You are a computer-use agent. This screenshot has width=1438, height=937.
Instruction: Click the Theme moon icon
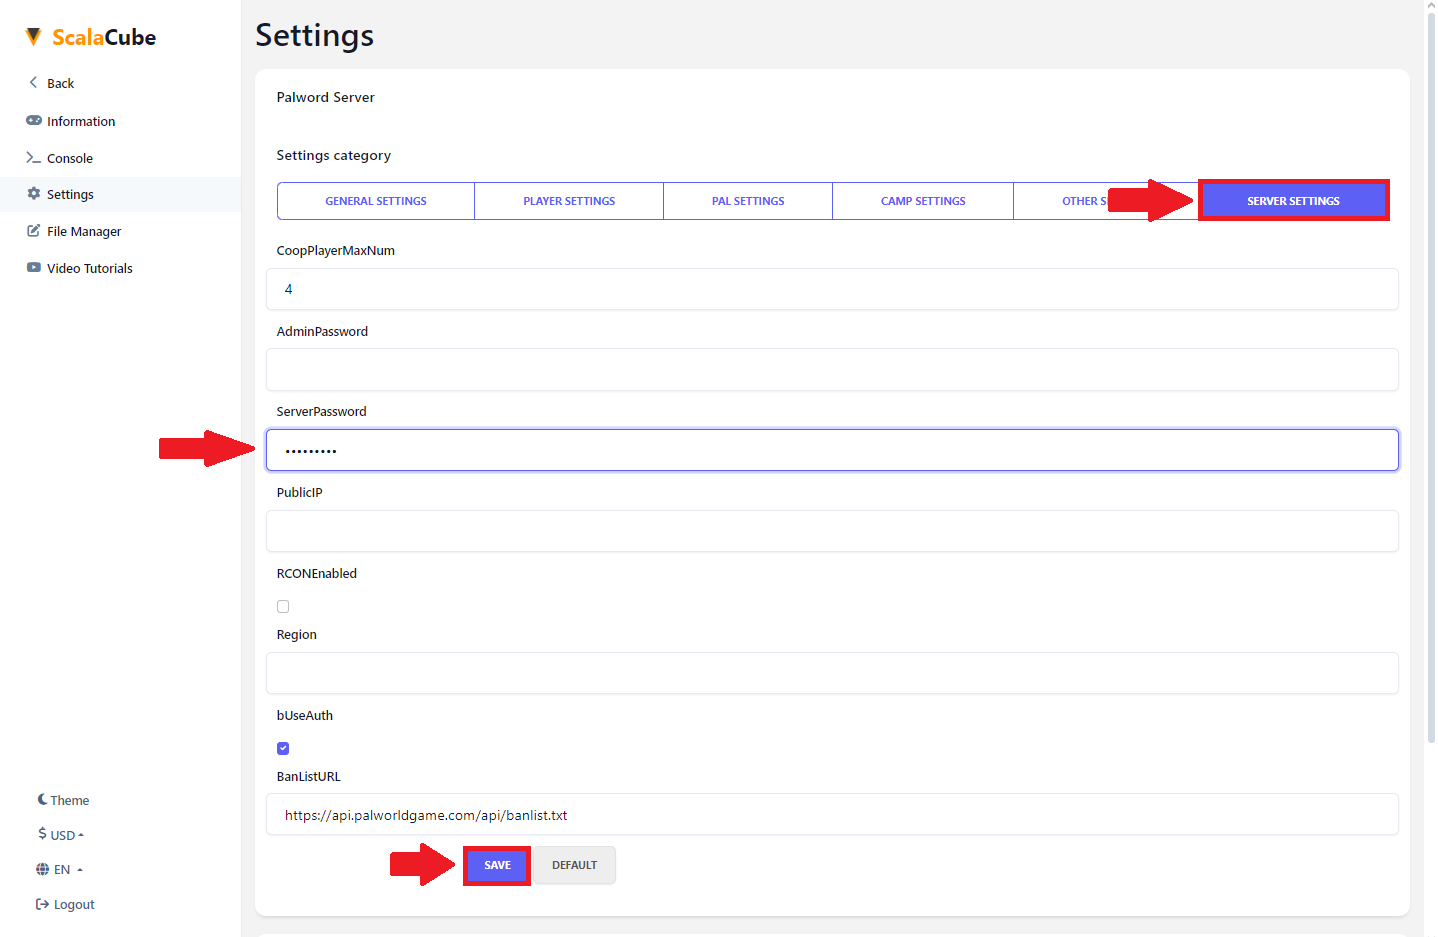pyautogui.click(x=42, y=799)
